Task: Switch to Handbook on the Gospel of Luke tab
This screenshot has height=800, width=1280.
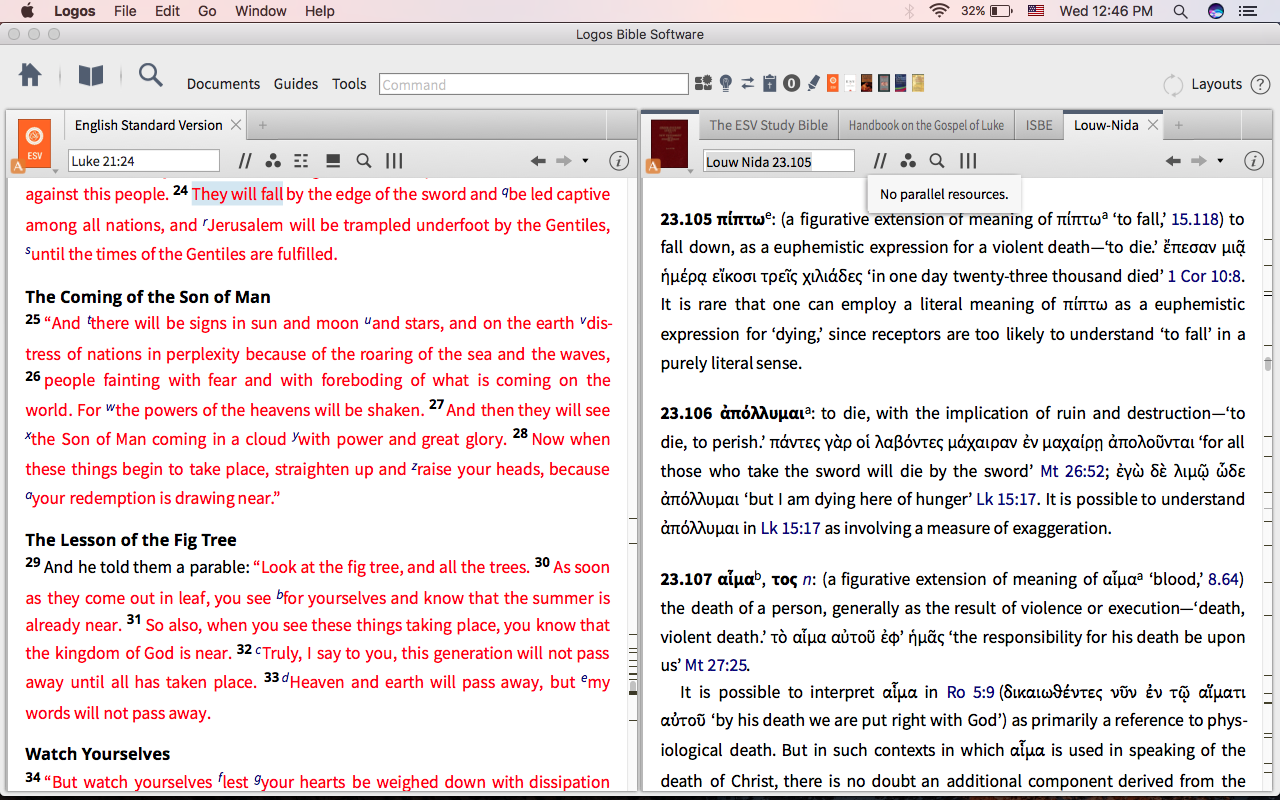Action: (x=926, y=125)
